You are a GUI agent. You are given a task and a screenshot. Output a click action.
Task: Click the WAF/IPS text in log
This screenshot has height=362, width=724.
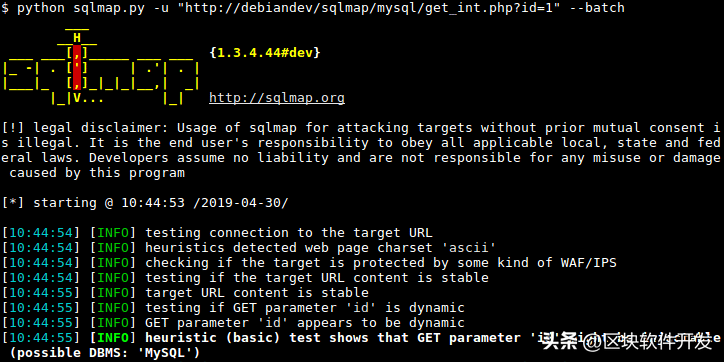pos(588,263)
